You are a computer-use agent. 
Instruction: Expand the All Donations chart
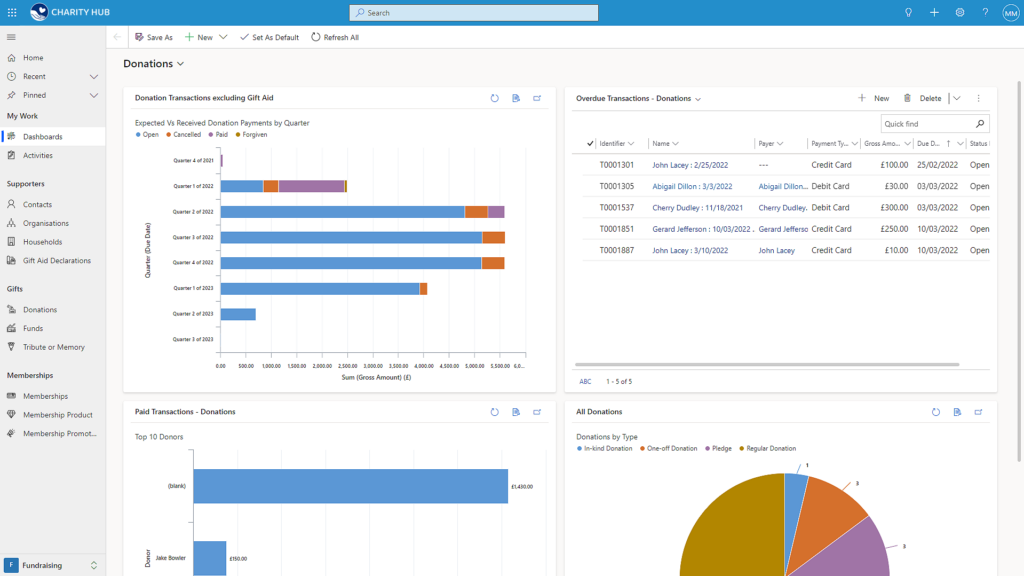(978, 412)
